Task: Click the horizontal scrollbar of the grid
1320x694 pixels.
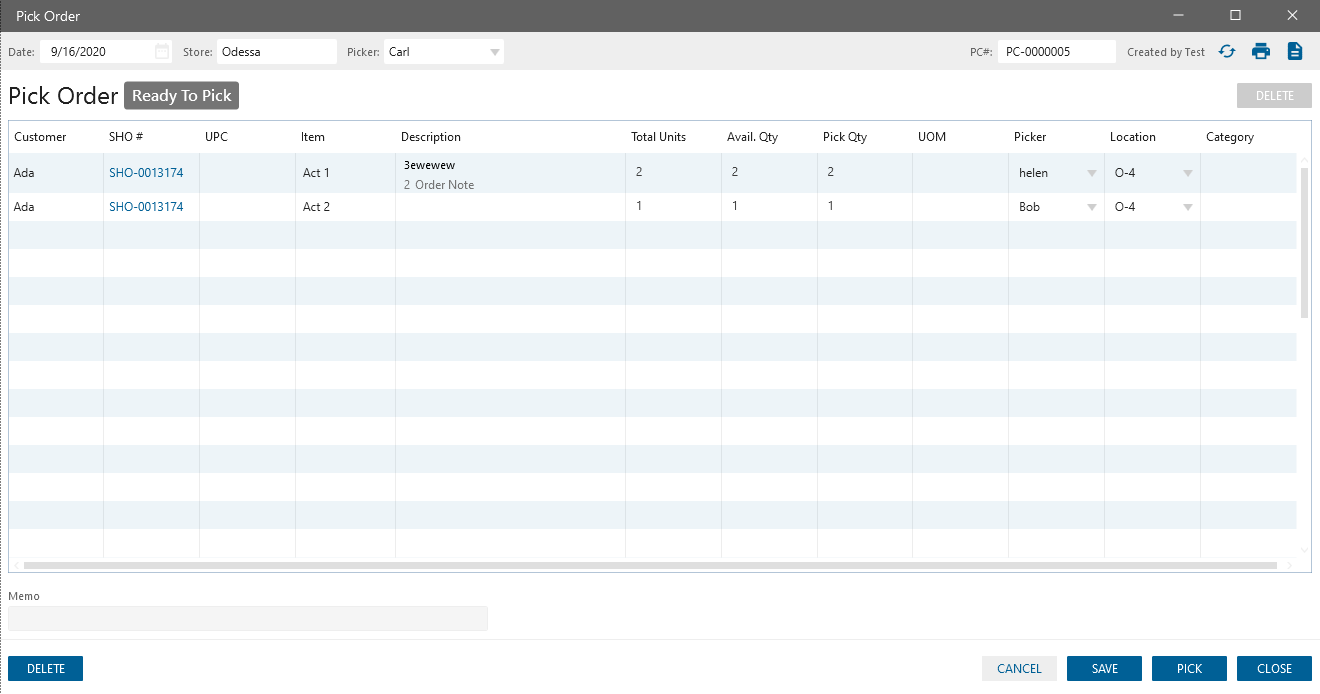Action: pos(650,565)
